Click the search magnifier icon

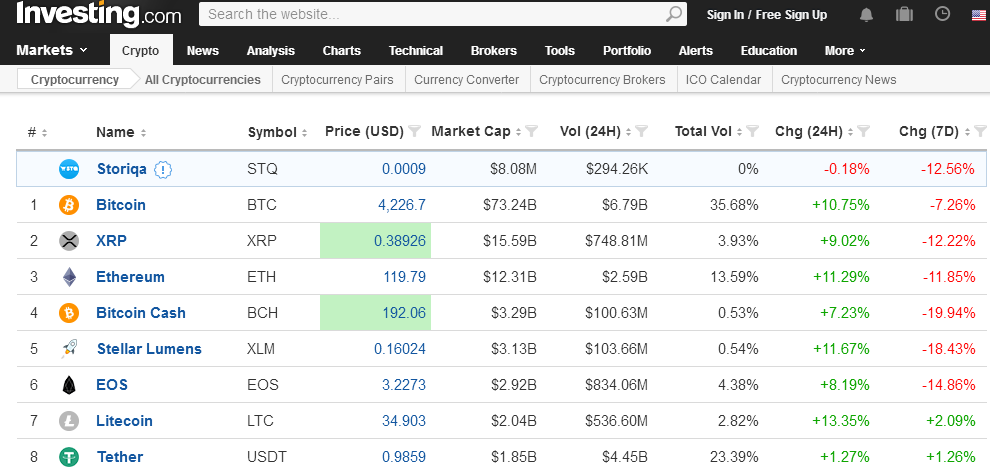point(675,14)
